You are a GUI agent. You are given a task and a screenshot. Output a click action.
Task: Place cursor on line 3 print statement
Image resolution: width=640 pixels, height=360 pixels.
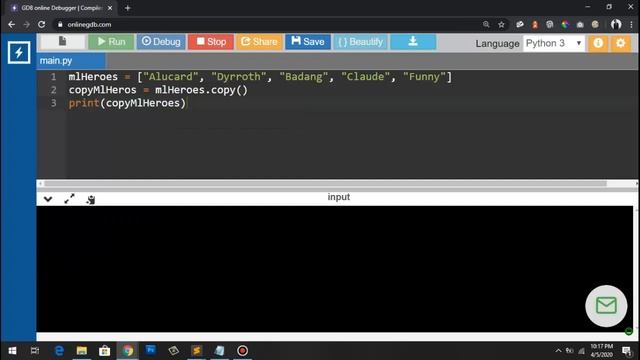[x=127, y=103]
